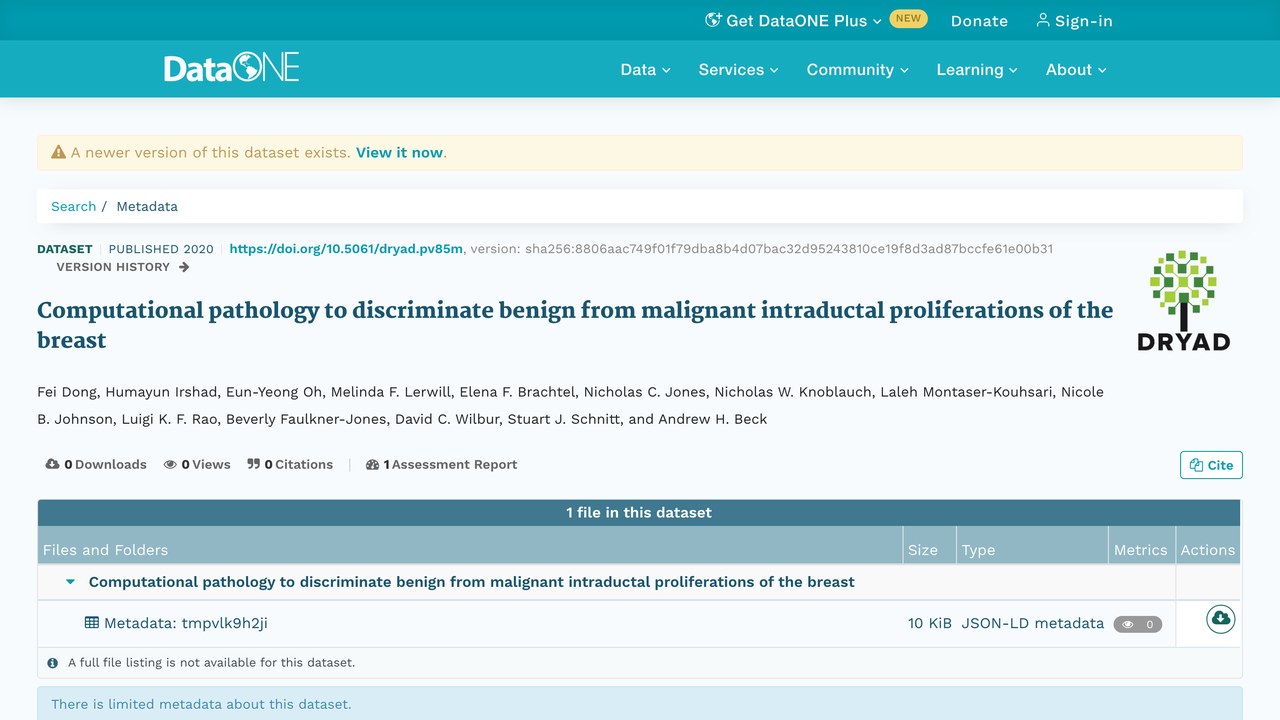Viewport: 1280px width, 720px height.
Task: Click the DataONE logo
Action: pyautogui.click(x=232, y=68)
